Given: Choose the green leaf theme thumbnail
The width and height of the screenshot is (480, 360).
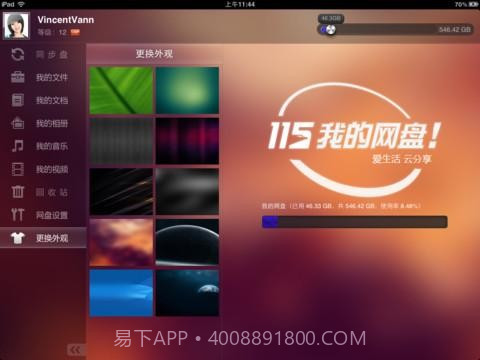Looking at the screenshot, I should point(121,90).
